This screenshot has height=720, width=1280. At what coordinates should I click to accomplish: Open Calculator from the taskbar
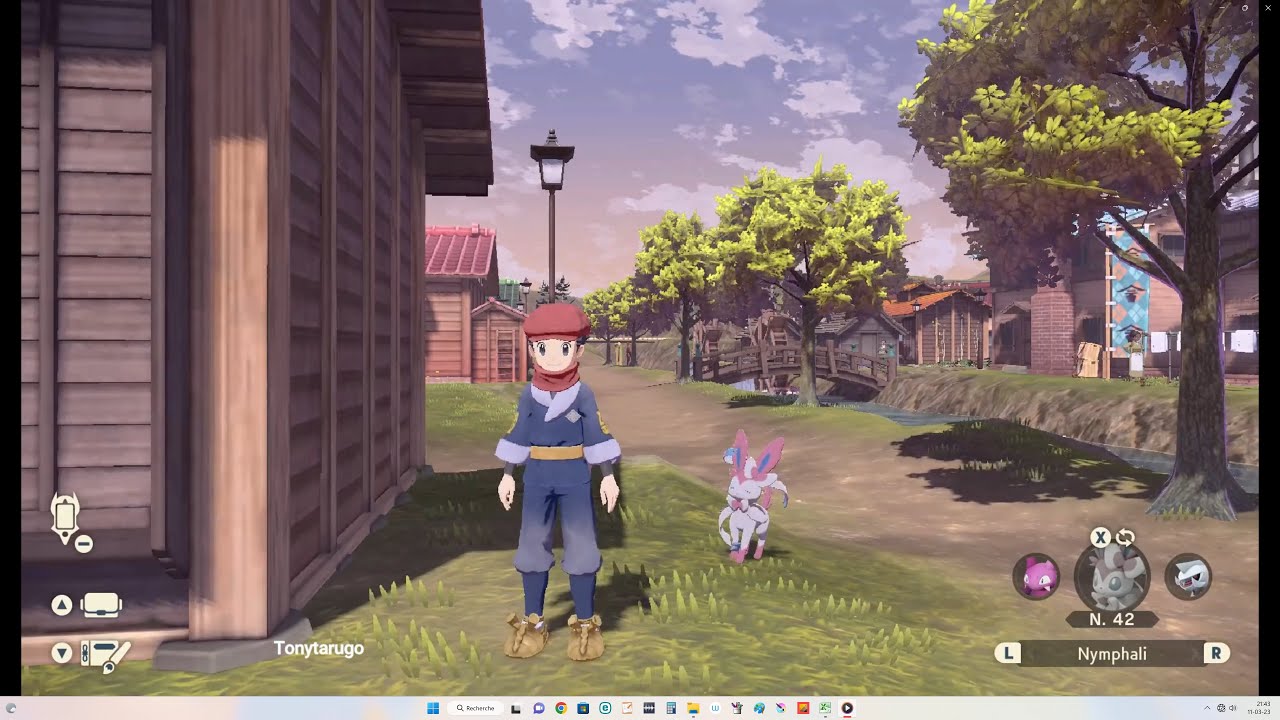click(671, 708)
